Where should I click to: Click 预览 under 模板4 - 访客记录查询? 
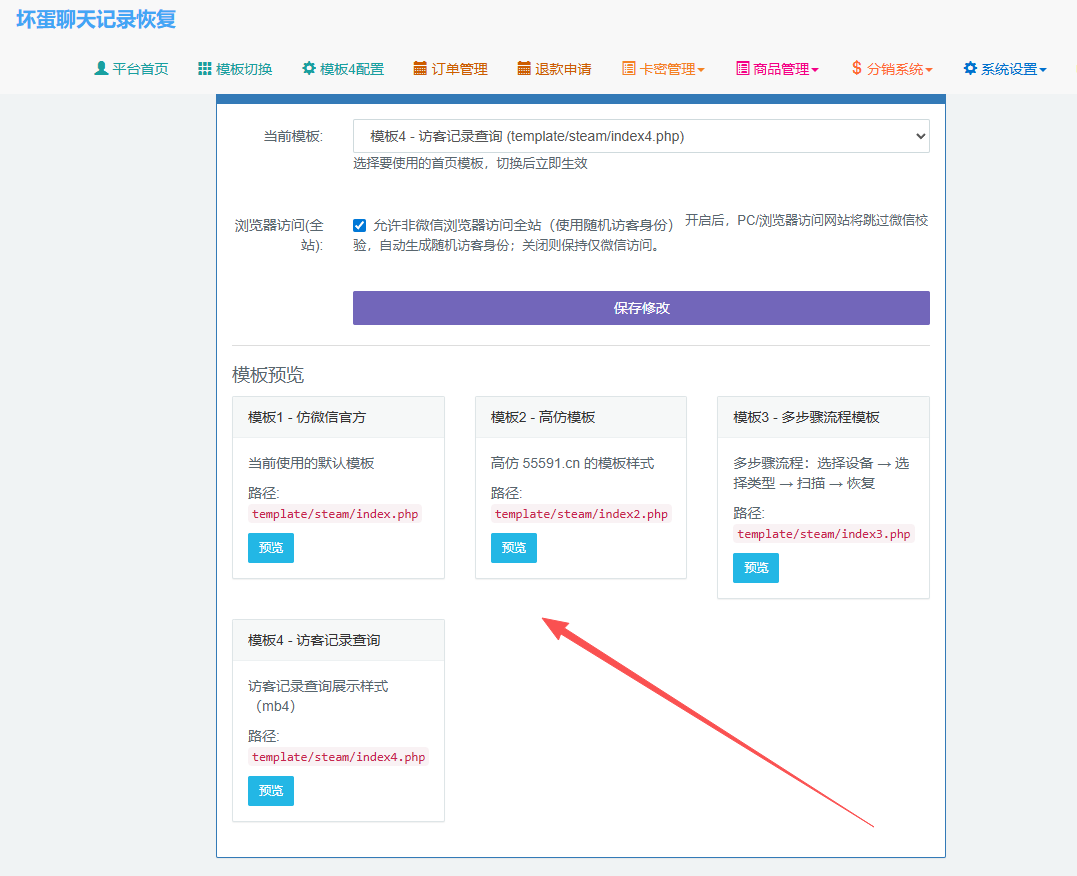[x=270, y=790]
